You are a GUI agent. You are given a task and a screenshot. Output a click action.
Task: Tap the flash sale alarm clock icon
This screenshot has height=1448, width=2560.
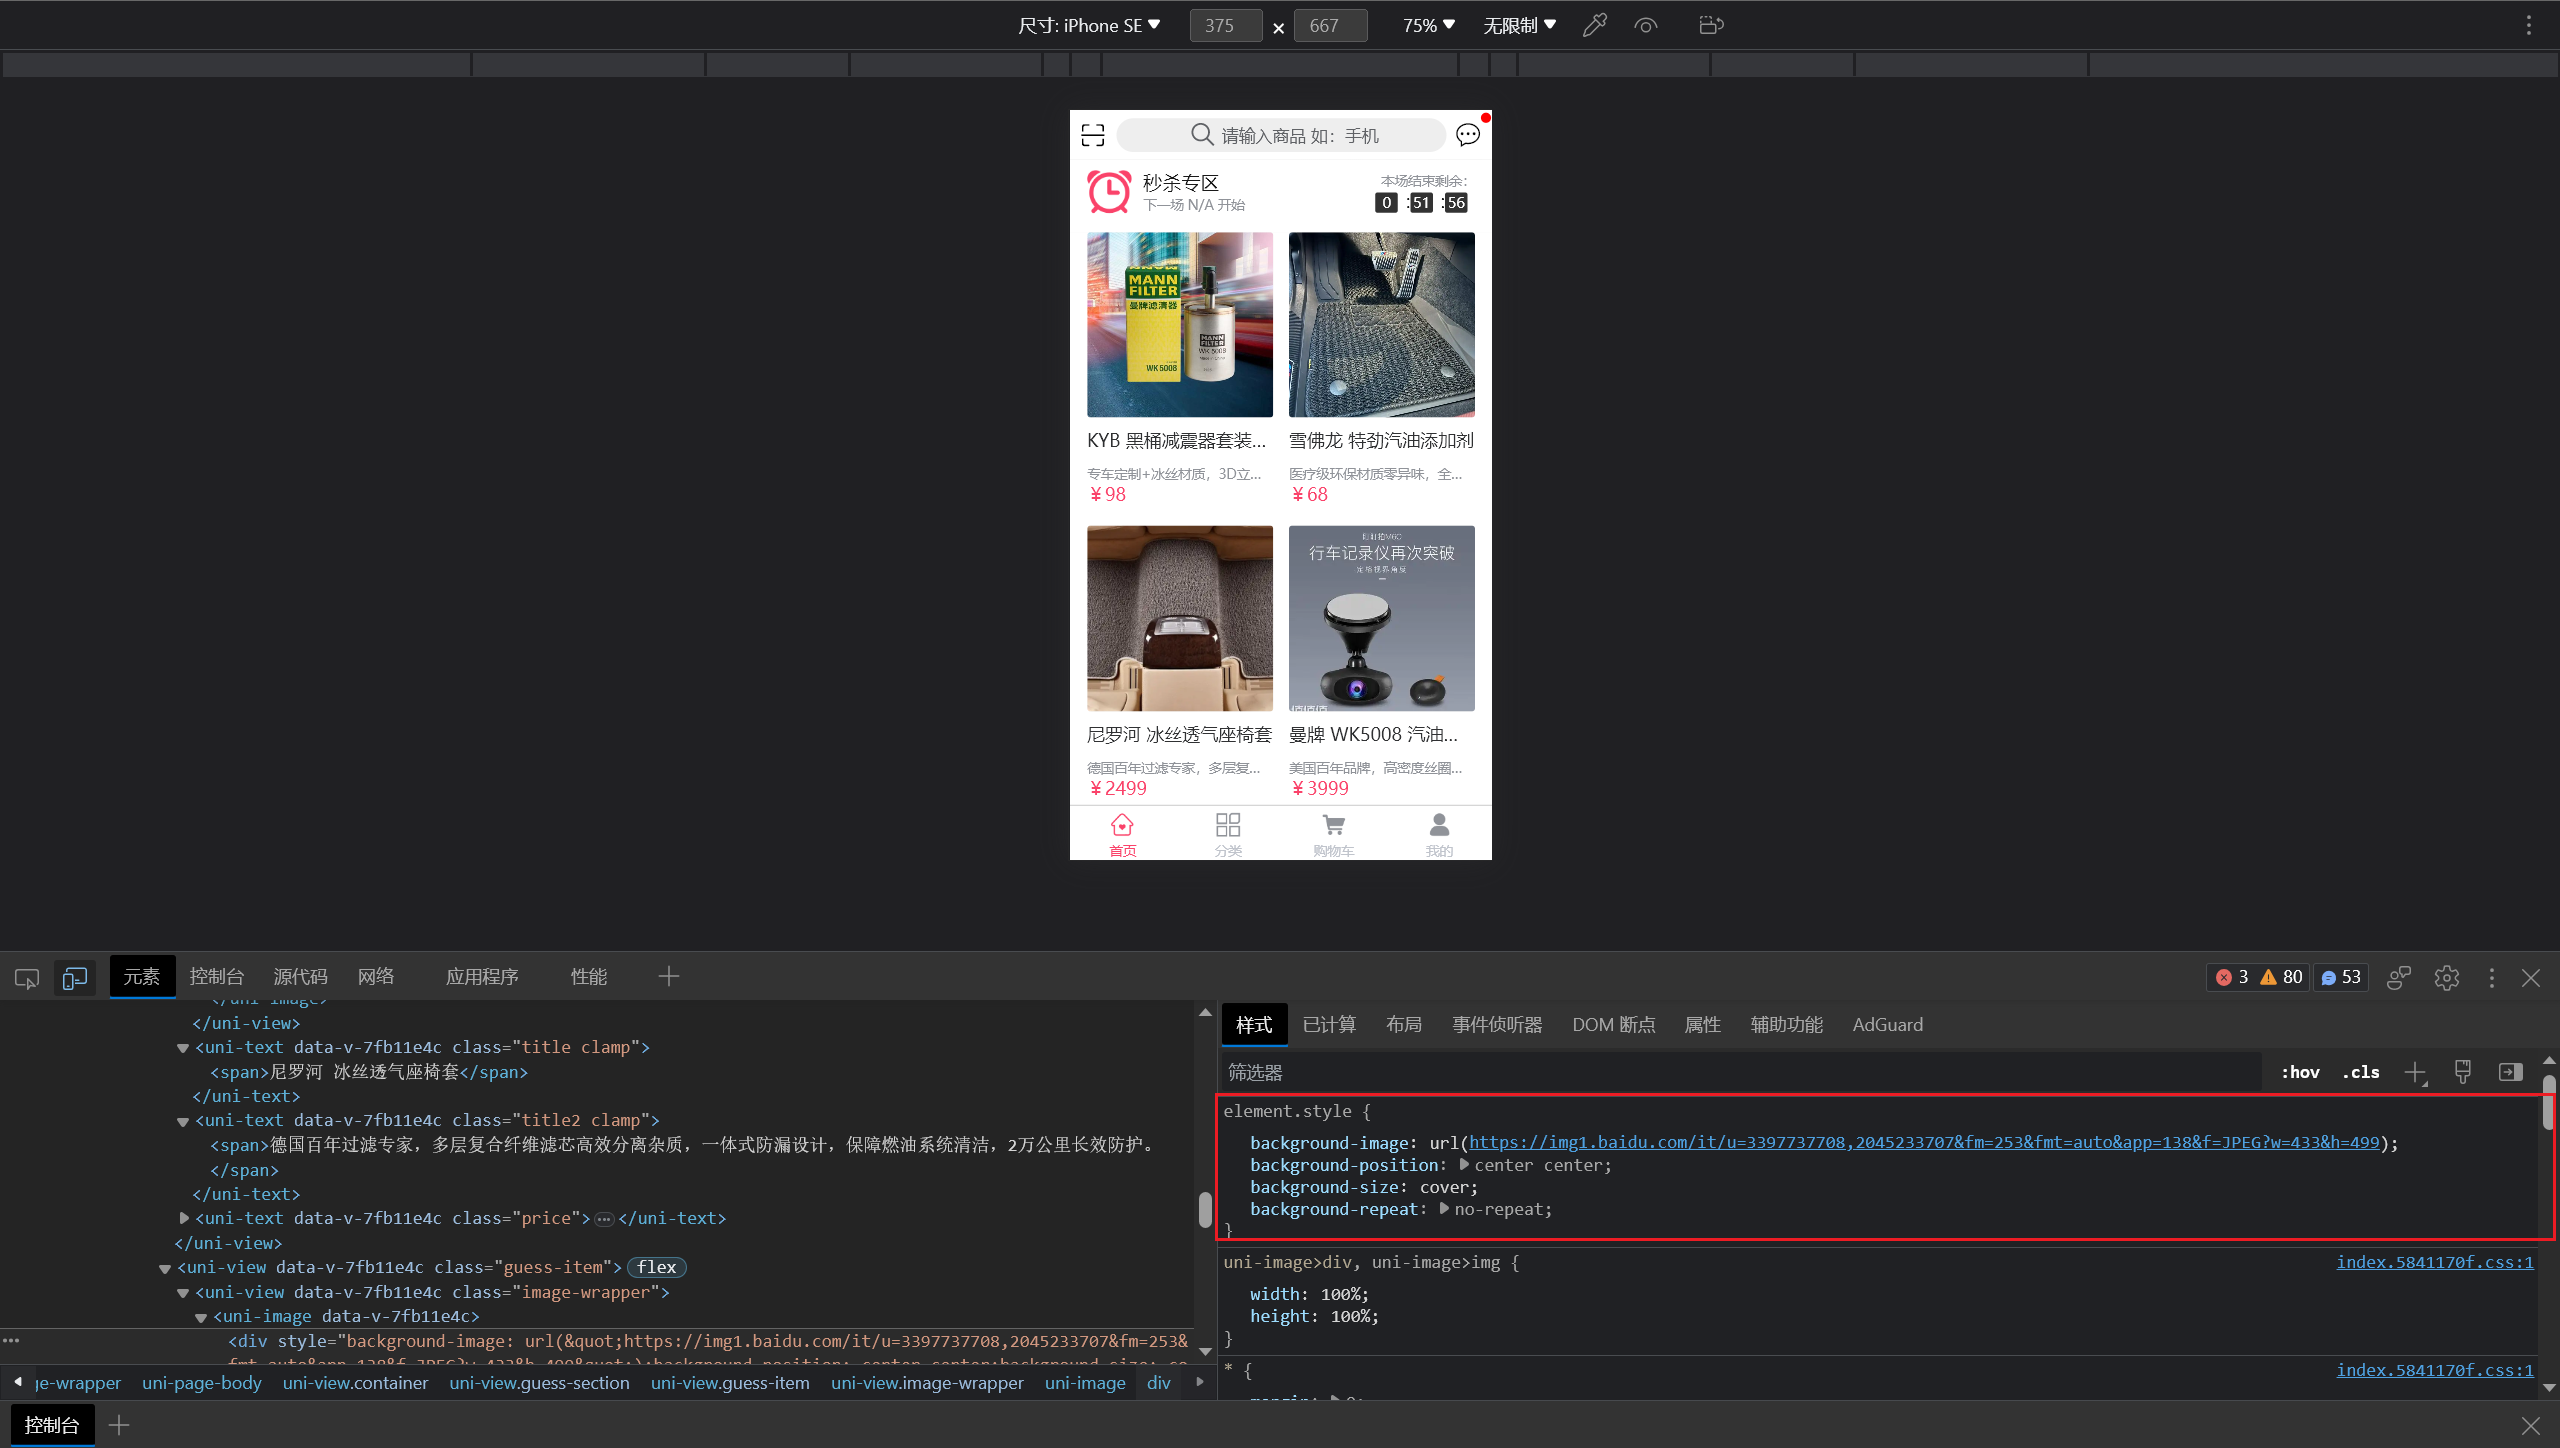[x=1109, y=192]
